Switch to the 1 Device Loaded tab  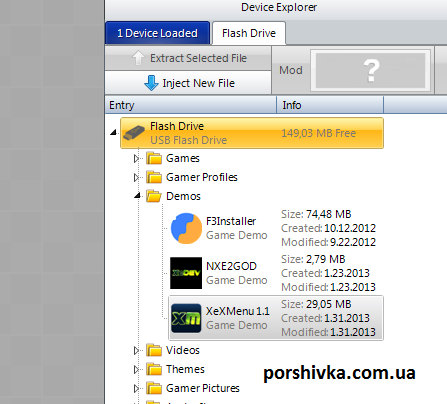point(157,33)
